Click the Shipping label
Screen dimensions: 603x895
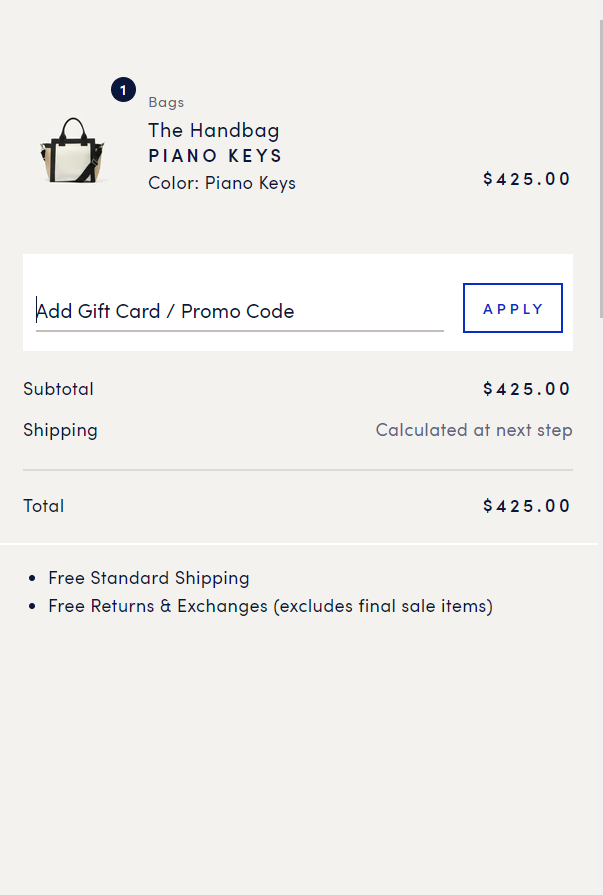pyautogui.click(x=60, y=430)
